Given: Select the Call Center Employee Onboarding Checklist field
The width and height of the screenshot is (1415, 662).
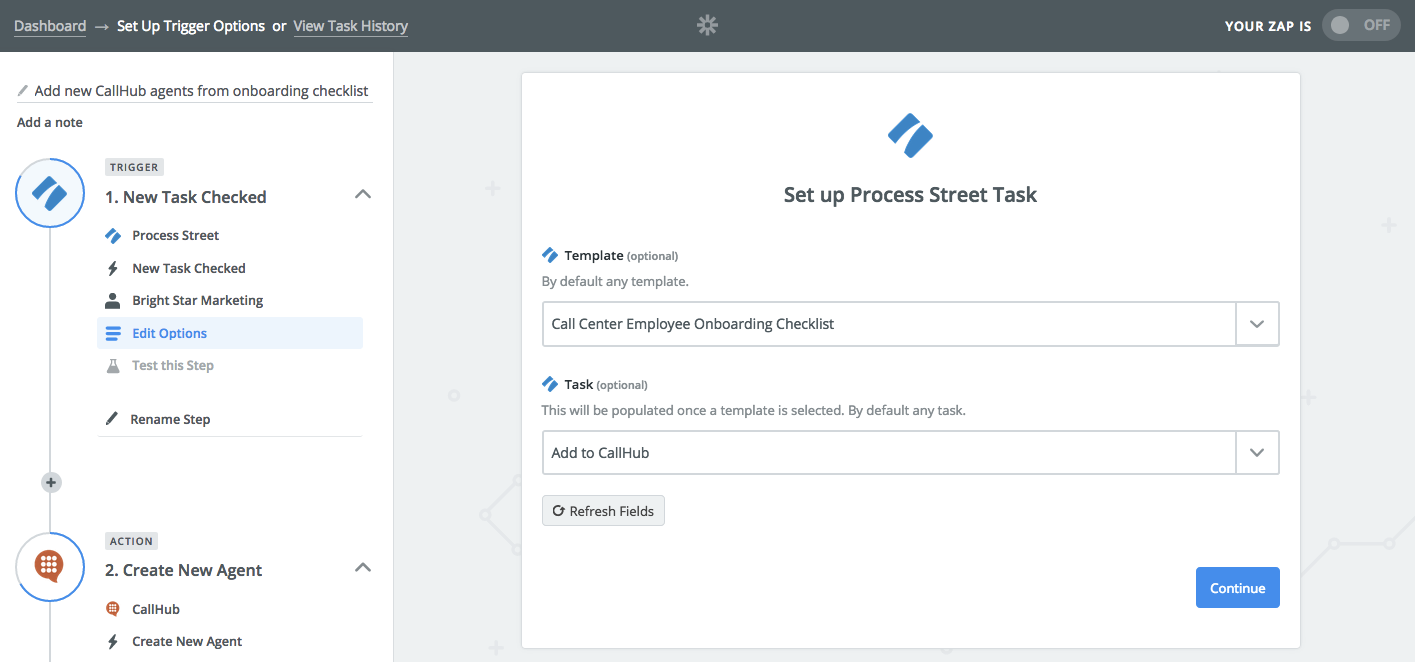Looking at the screenshot, I should (889, 324).
